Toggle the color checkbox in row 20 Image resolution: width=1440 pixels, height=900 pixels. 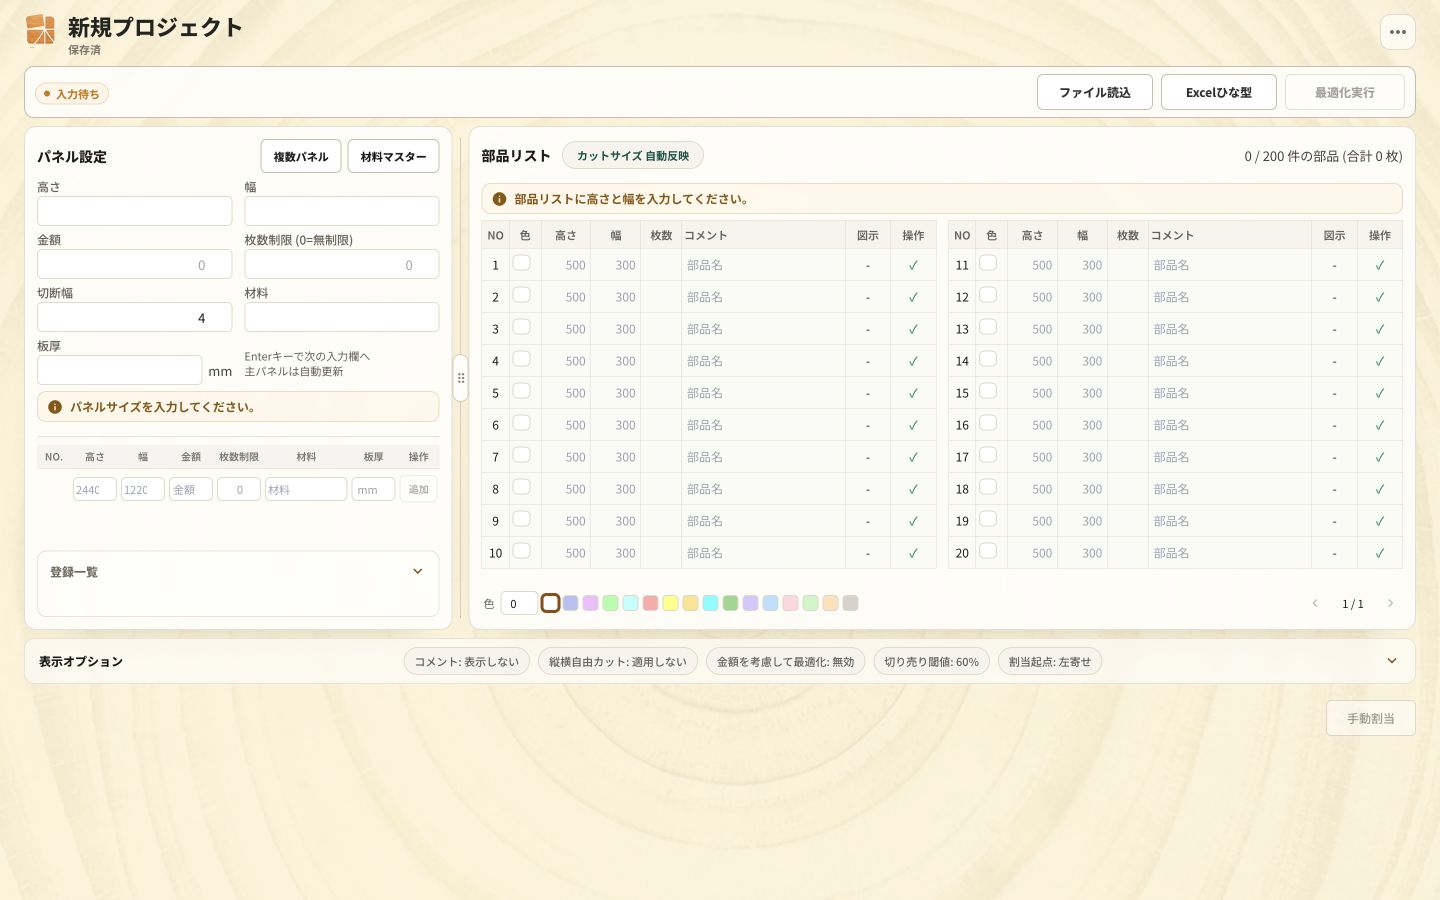(x=988, y=551)
